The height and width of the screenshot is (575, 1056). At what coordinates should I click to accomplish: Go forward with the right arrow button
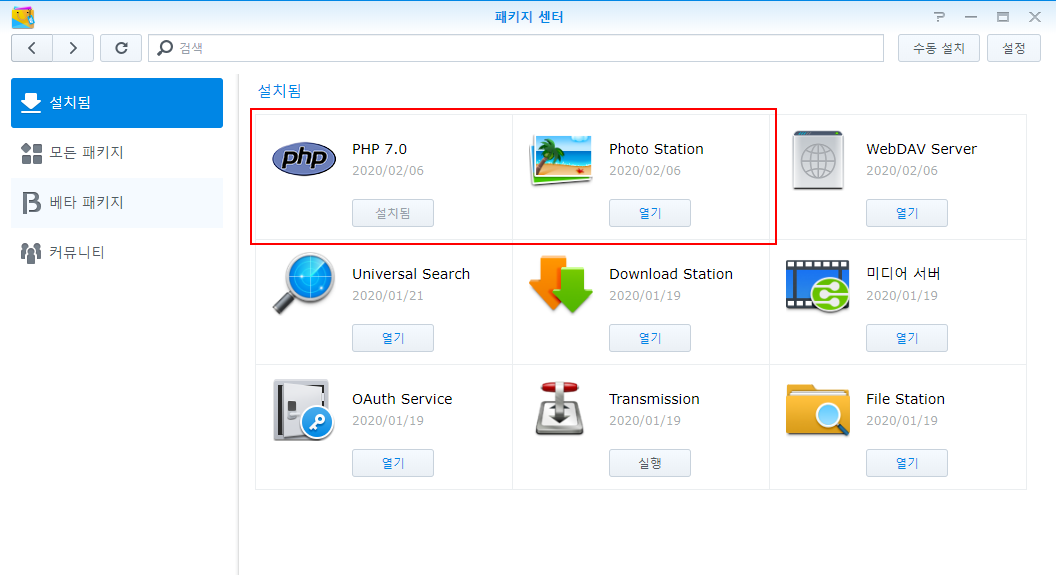point(73,48)
